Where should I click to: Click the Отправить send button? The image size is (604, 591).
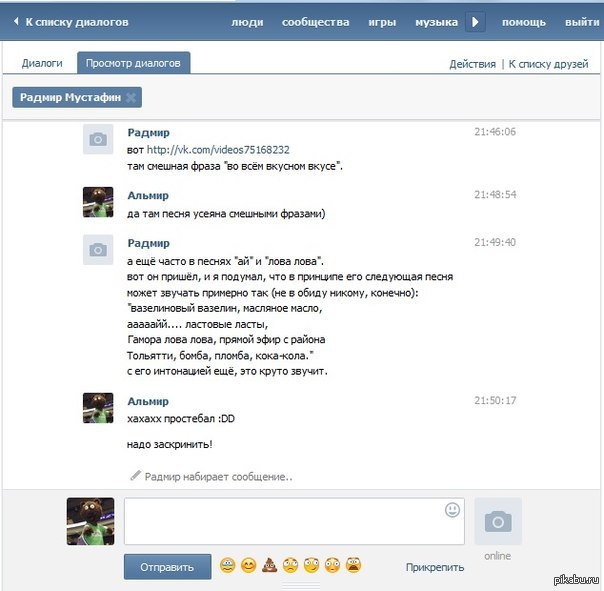tap(167, 567)
